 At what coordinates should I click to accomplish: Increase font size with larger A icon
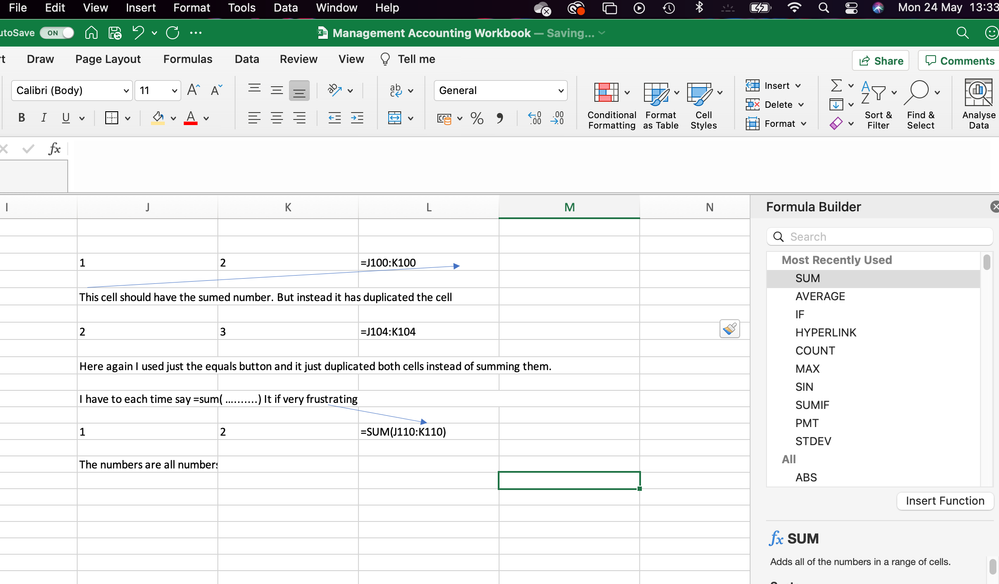(x=194, y=90)
